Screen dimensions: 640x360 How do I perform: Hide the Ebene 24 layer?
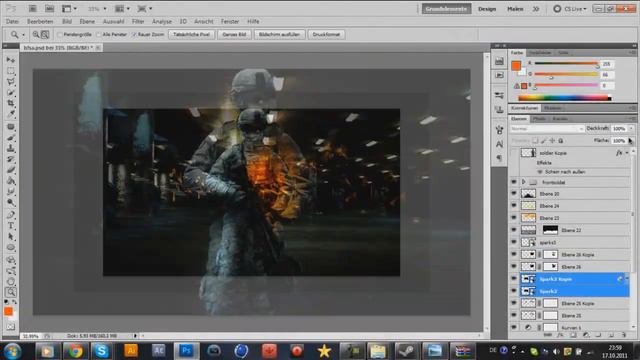pyautogui.click(x=514, y=206)
